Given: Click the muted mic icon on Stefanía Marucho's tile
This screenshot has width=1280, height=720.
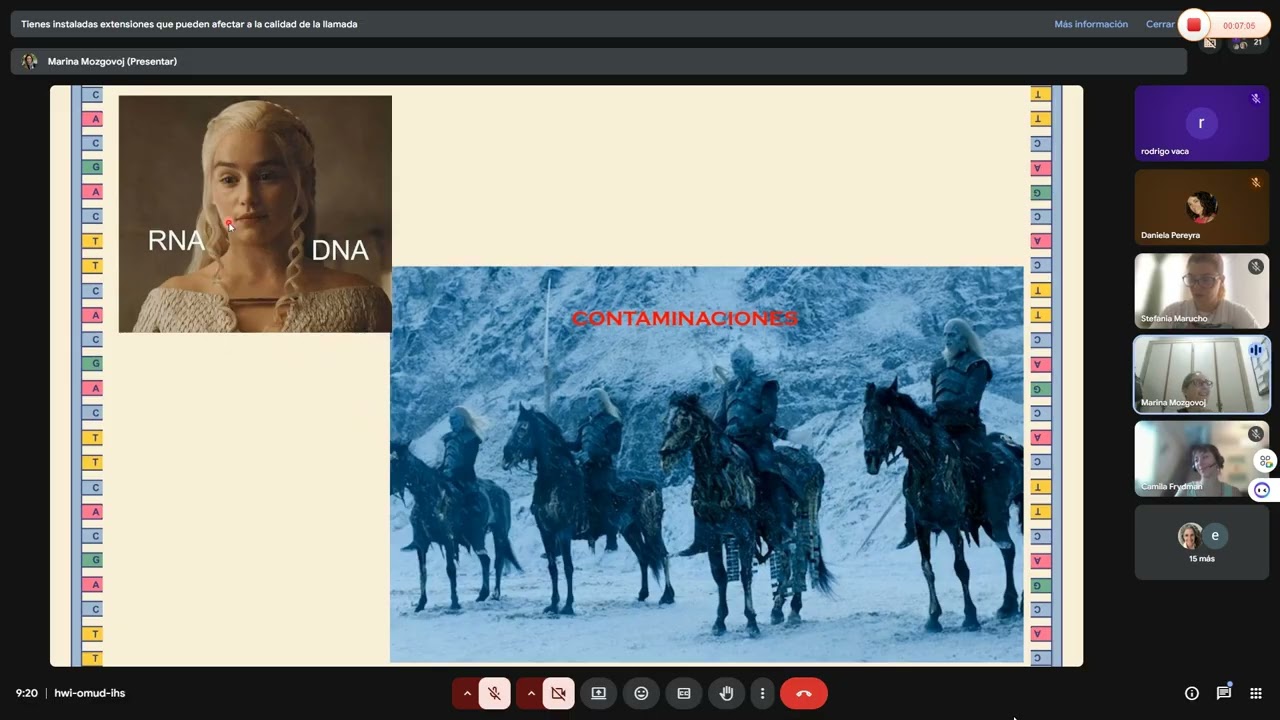Looking at the screenshot, I should point(1256,267).
